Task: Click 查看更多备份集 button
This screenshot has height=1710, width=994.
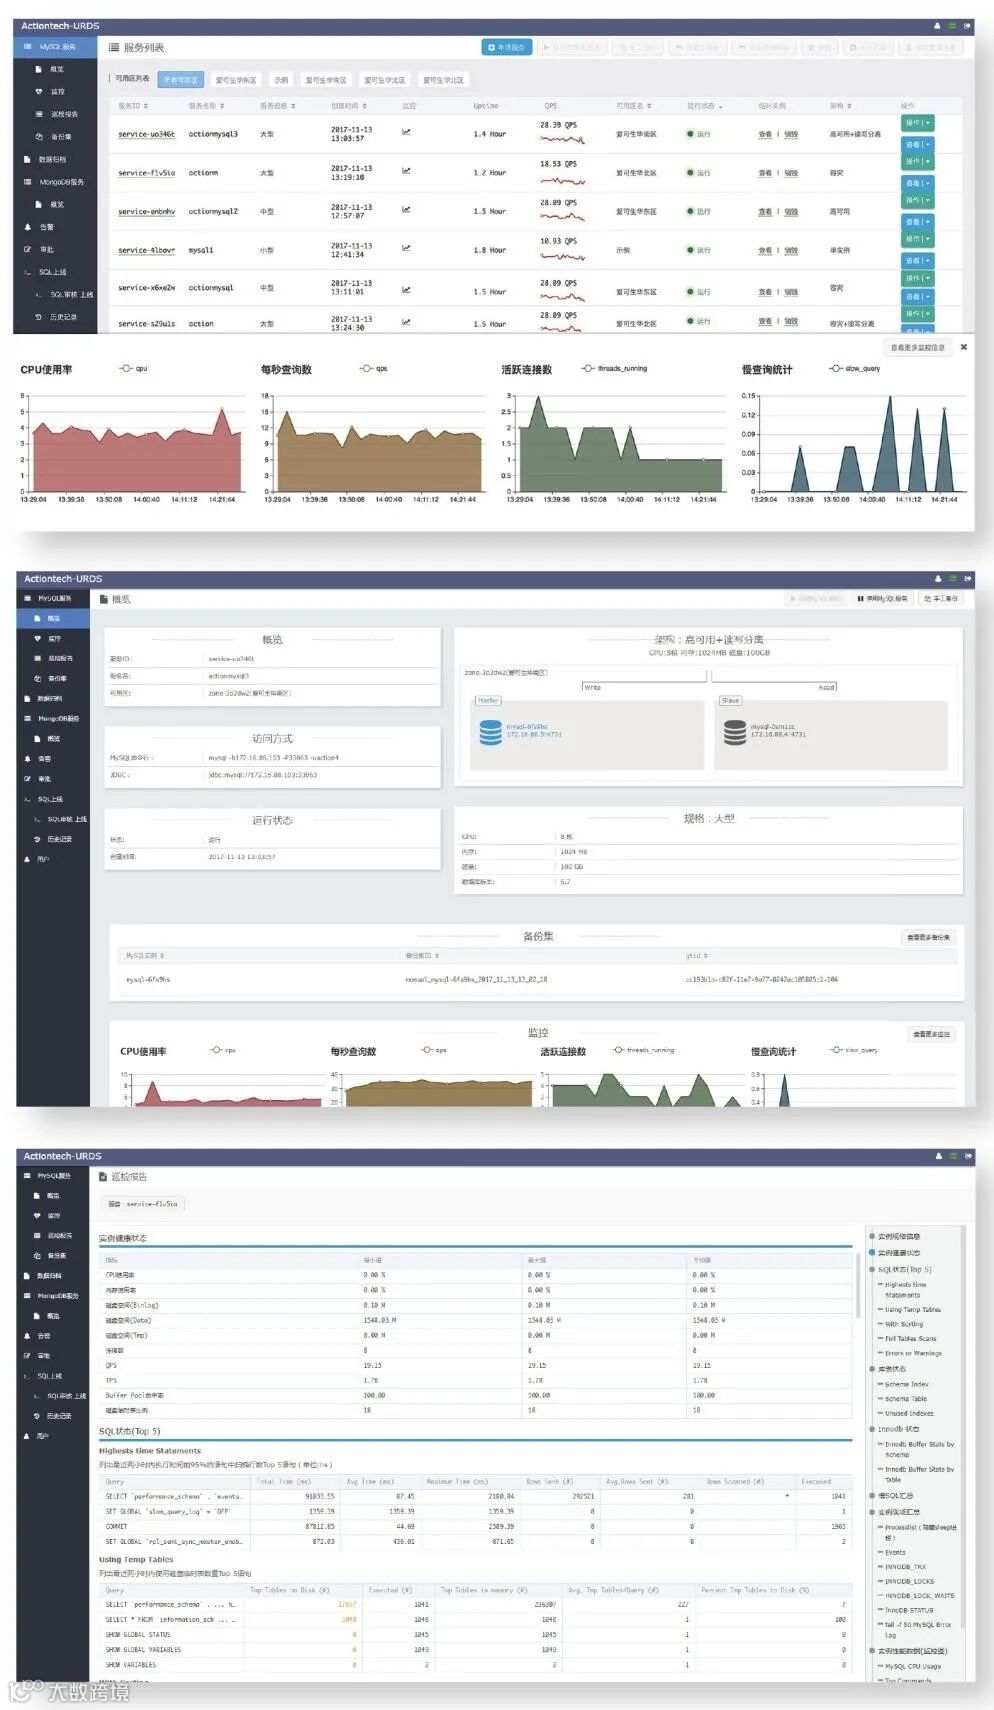Action: coord(928,937)
